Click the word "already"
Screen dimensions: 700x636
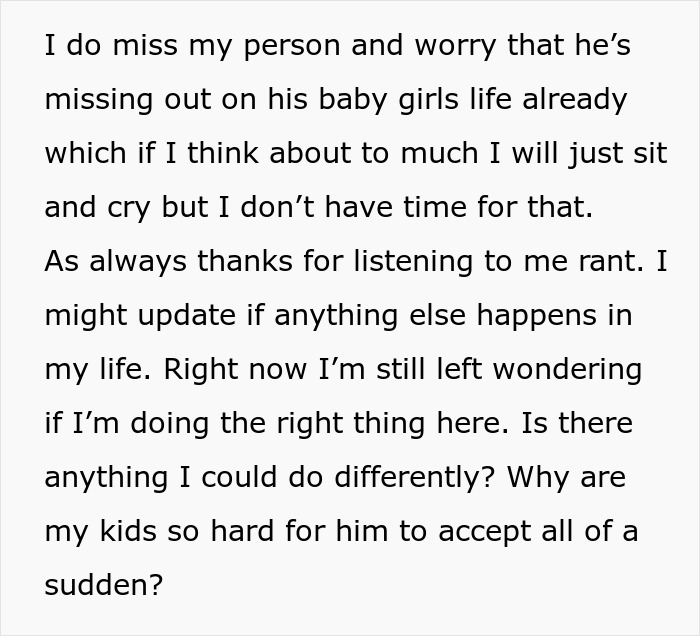point(570,100)
